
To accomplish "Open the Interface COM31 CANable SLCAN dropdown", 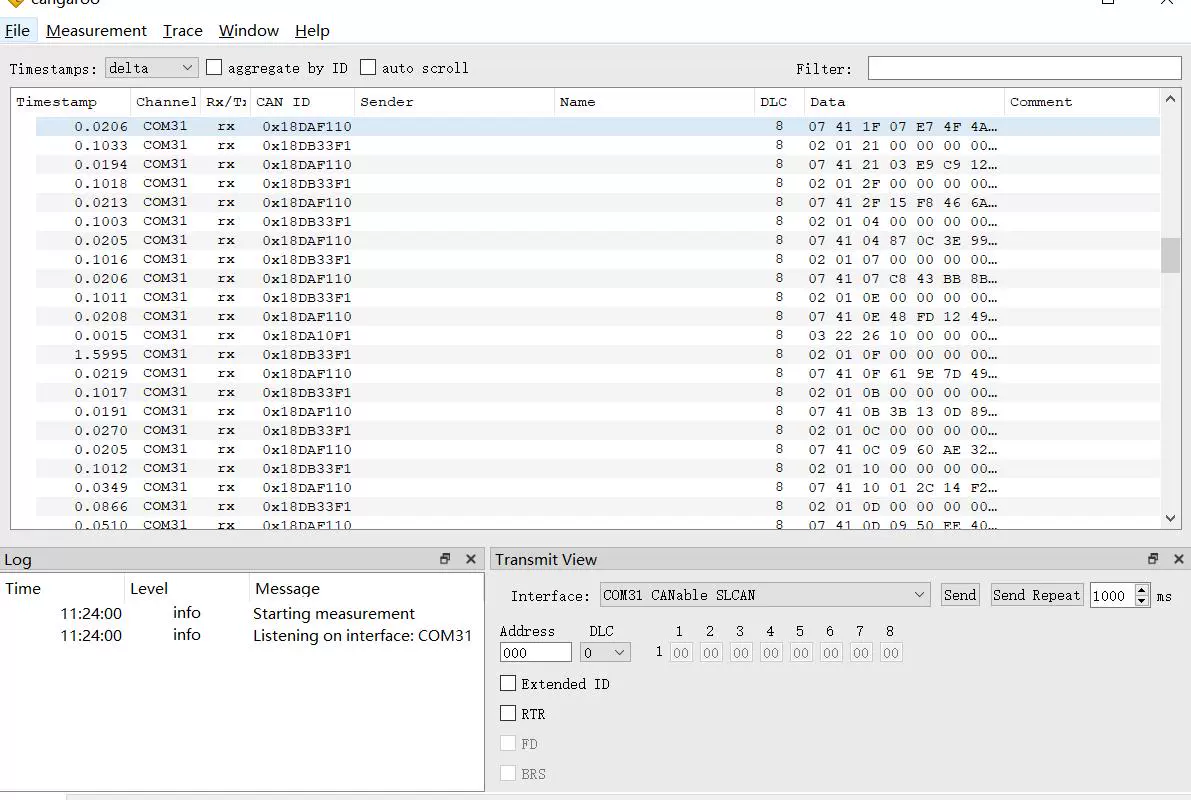I will [765, 595].
